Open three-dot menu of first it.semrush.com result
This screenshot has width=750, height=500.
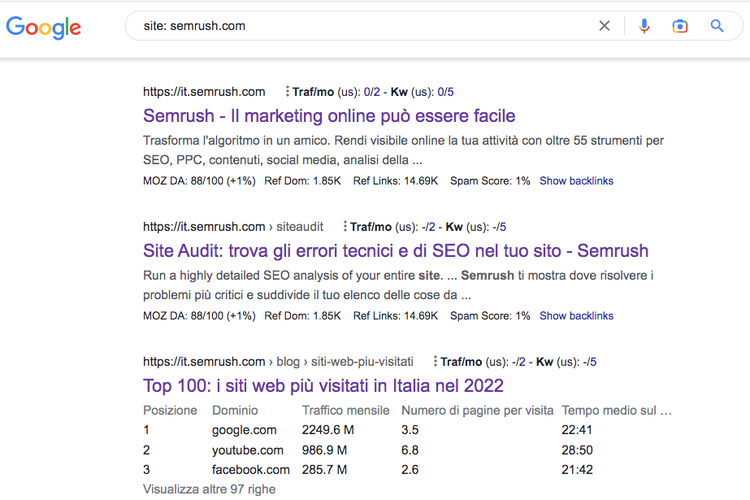pos(287,91)
